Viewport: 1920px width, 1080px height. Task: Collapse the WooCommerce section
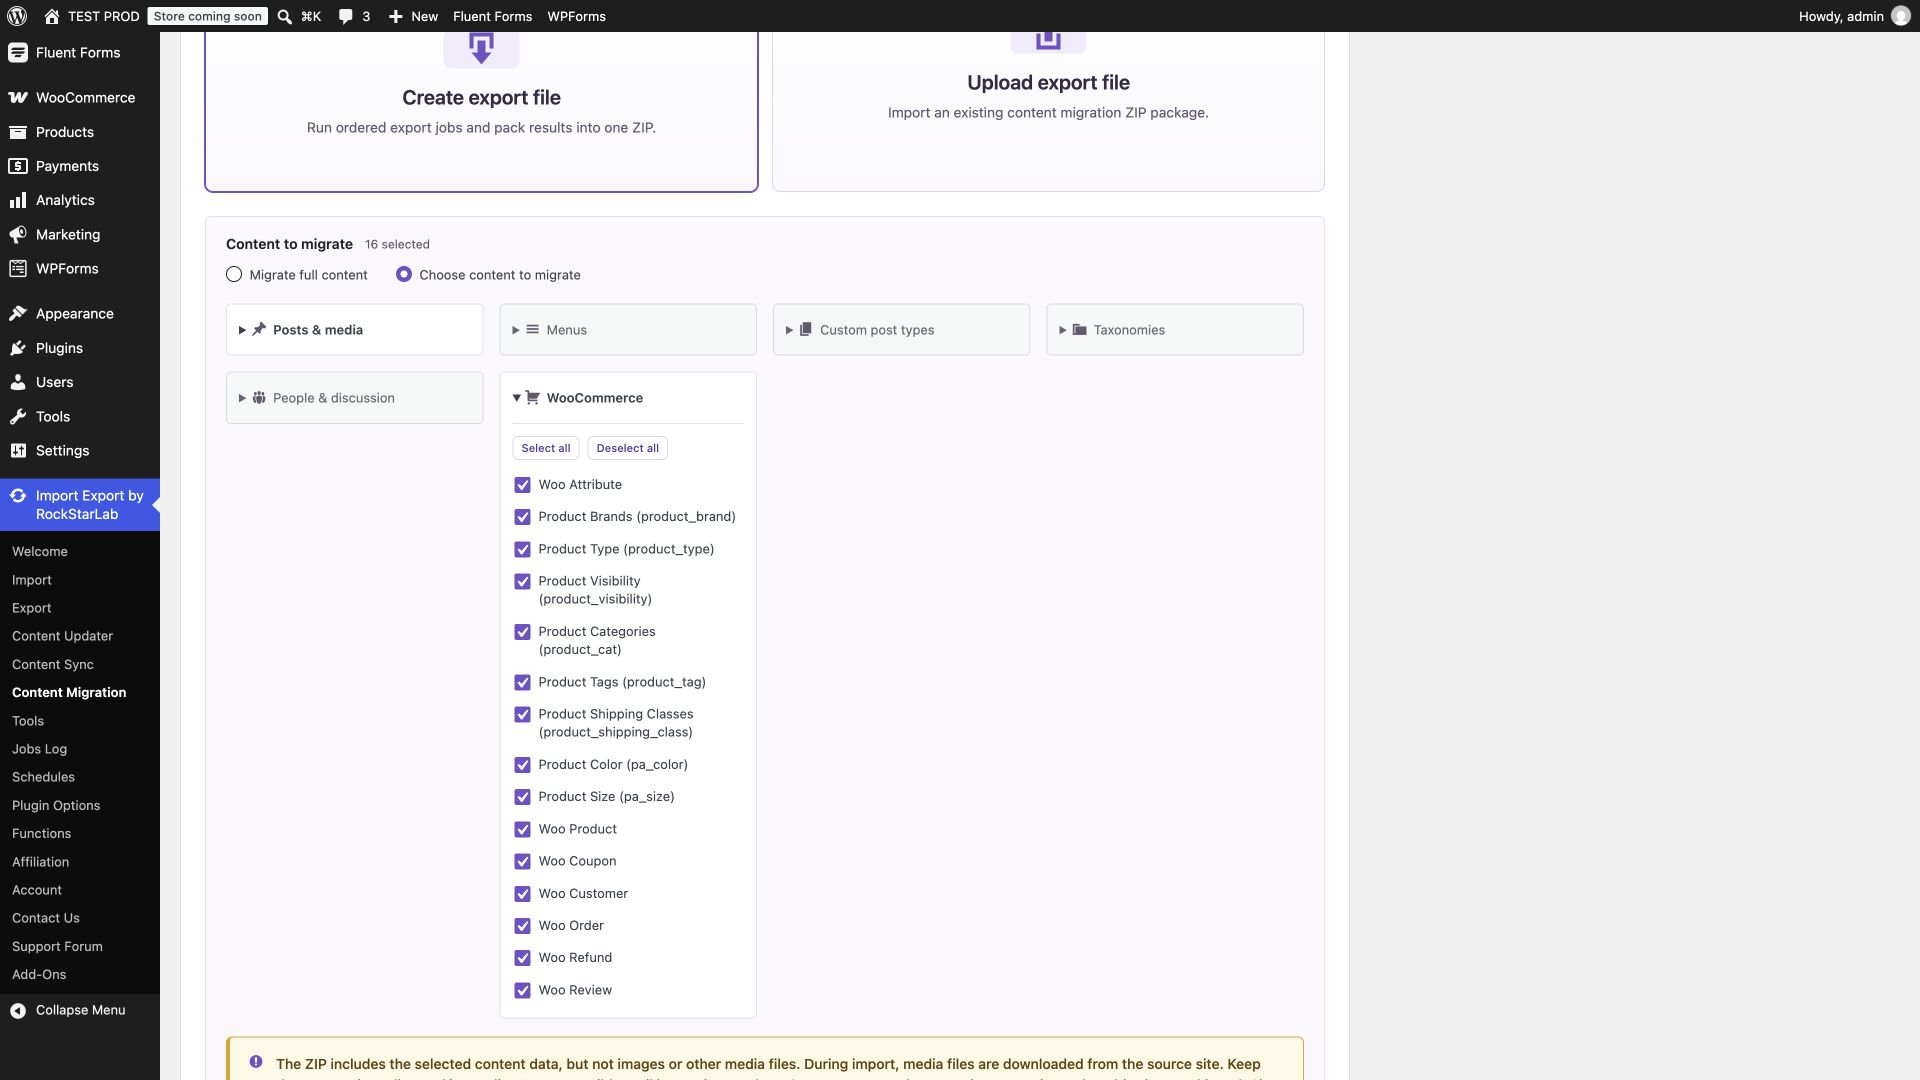tap(628, 398)
